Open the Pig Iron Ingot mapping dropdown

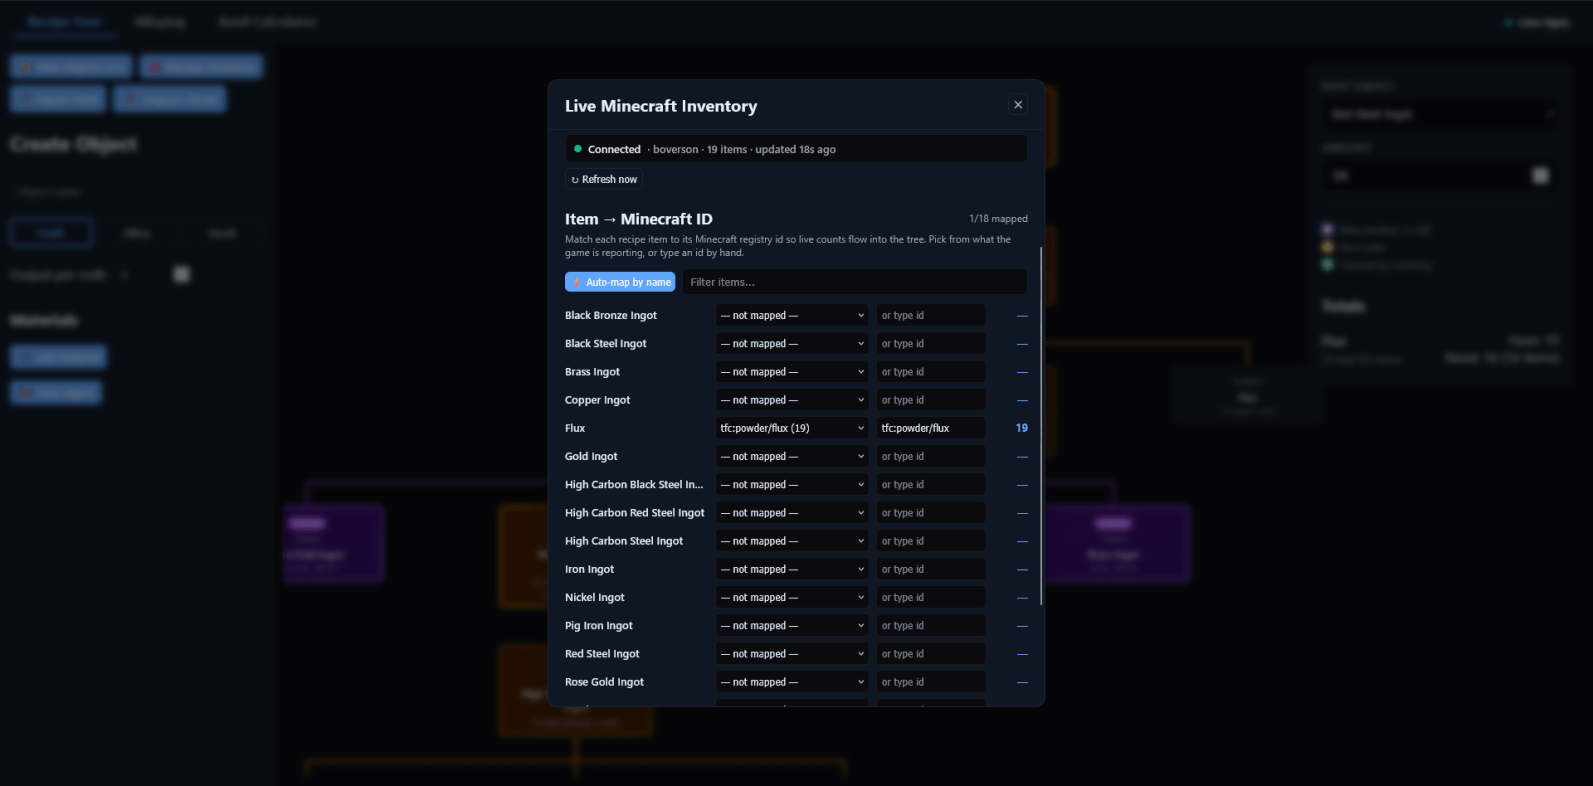pos(792,626)
